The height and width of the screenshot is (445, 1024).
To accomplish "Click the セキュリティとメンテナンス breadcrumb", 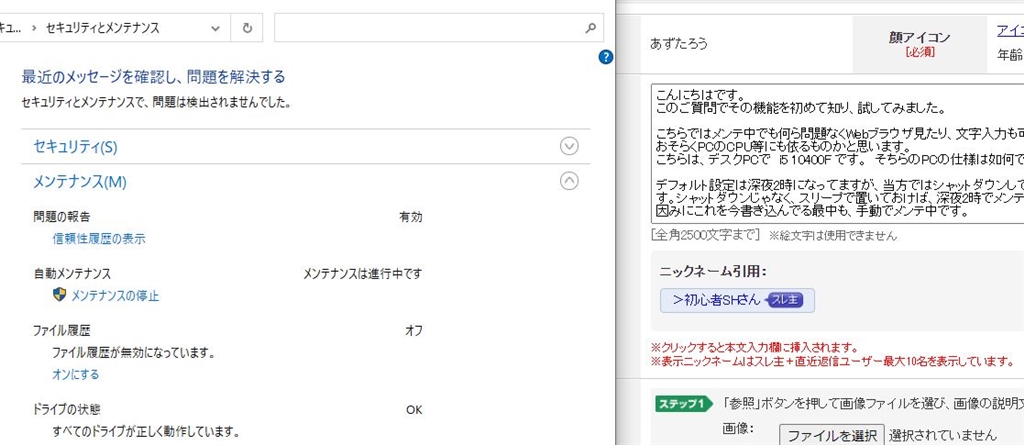I will click(103, 28).
